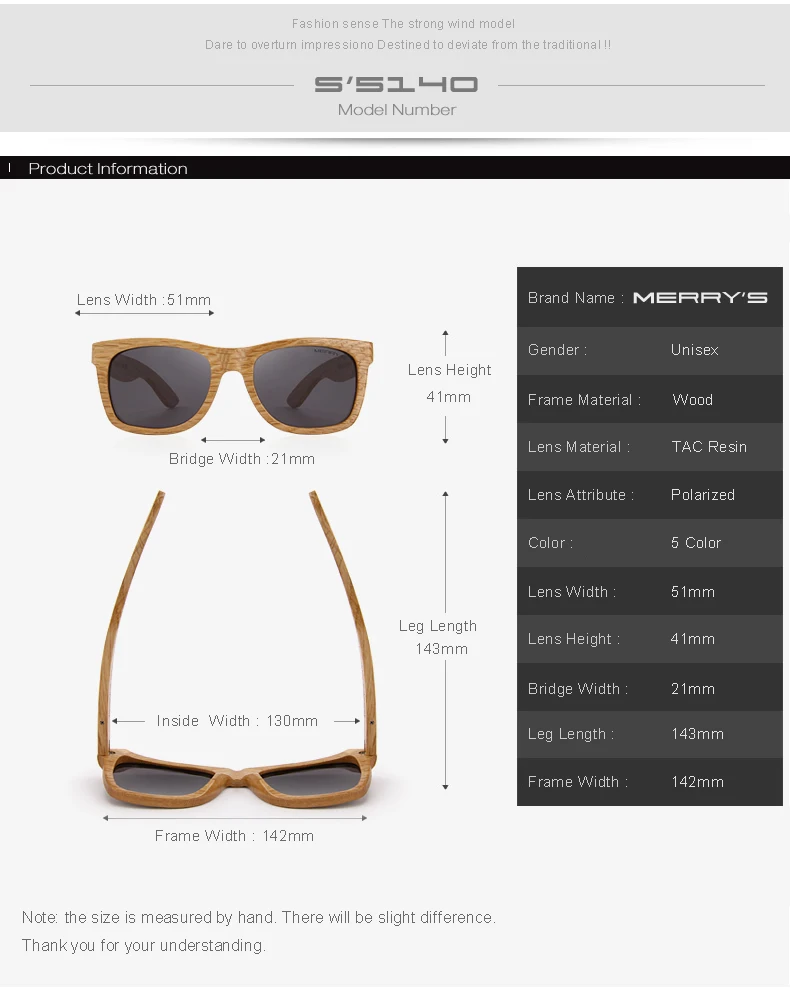Click the 'Brand Name :' table label
This screenshot has width=790, height=992.
576,298
